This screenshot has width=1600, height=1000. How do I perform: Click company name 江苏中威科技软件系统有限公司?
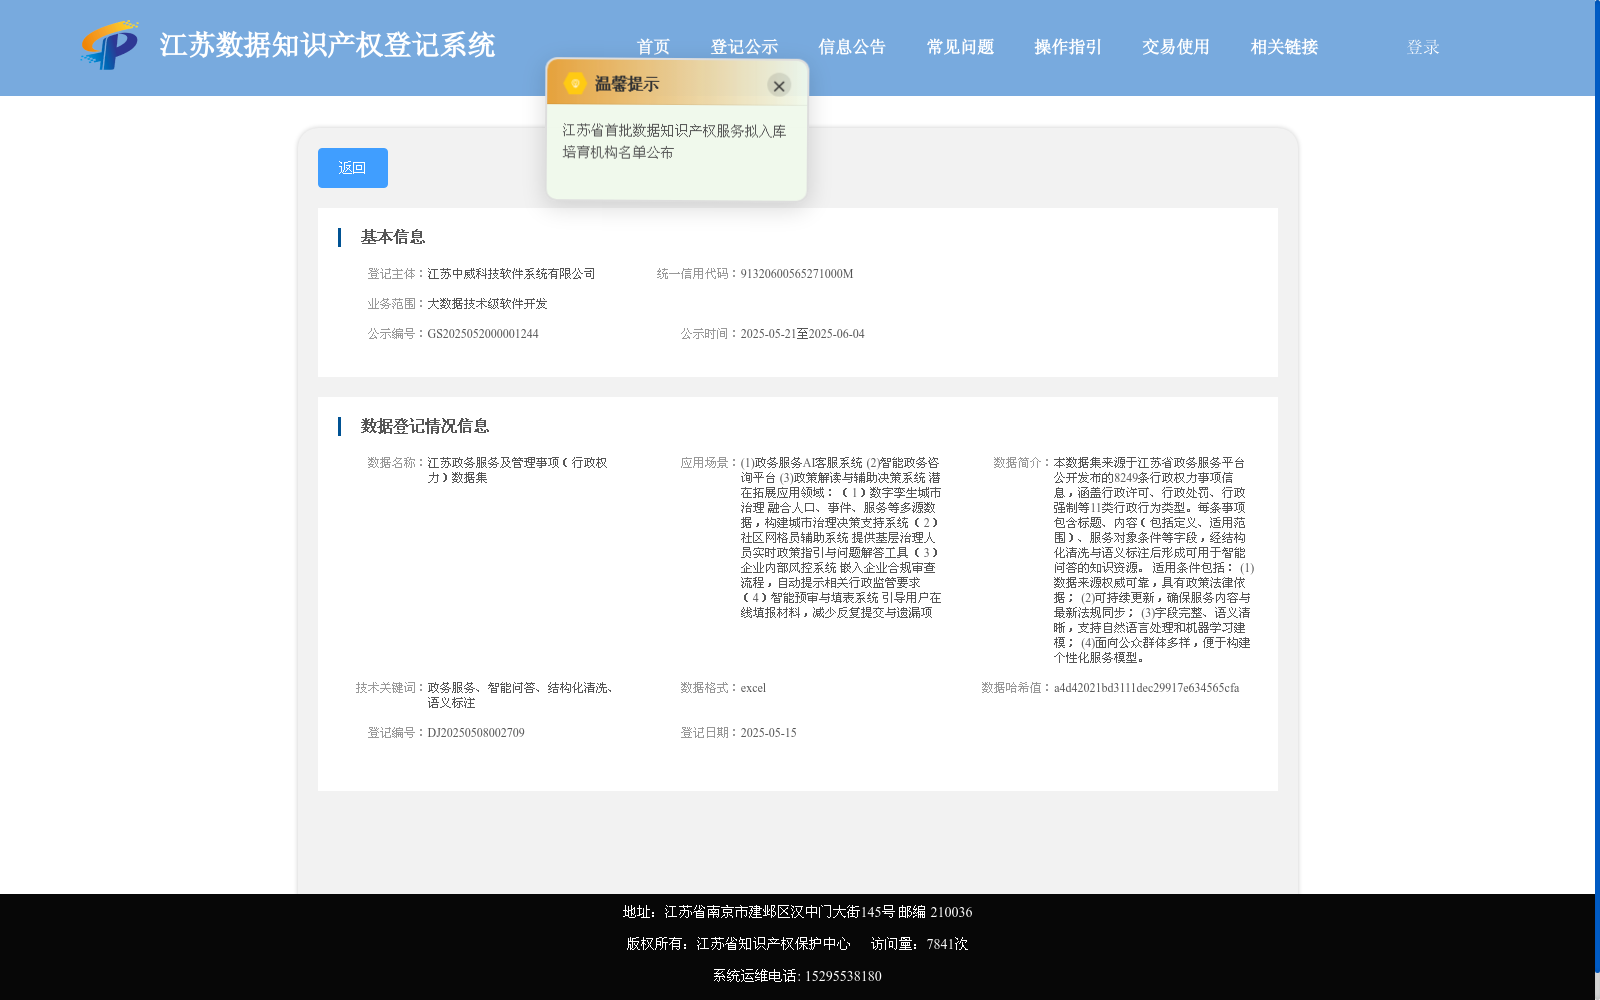pyautogui.click(x=511, y=274)
